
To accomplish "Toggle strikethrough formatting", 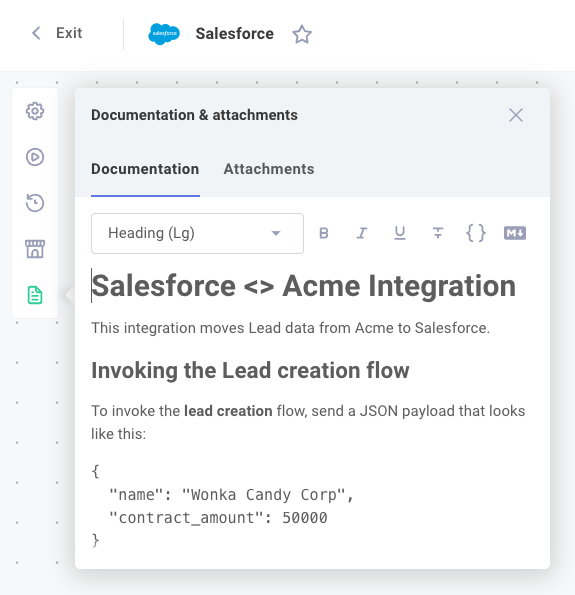I will 438,233.
